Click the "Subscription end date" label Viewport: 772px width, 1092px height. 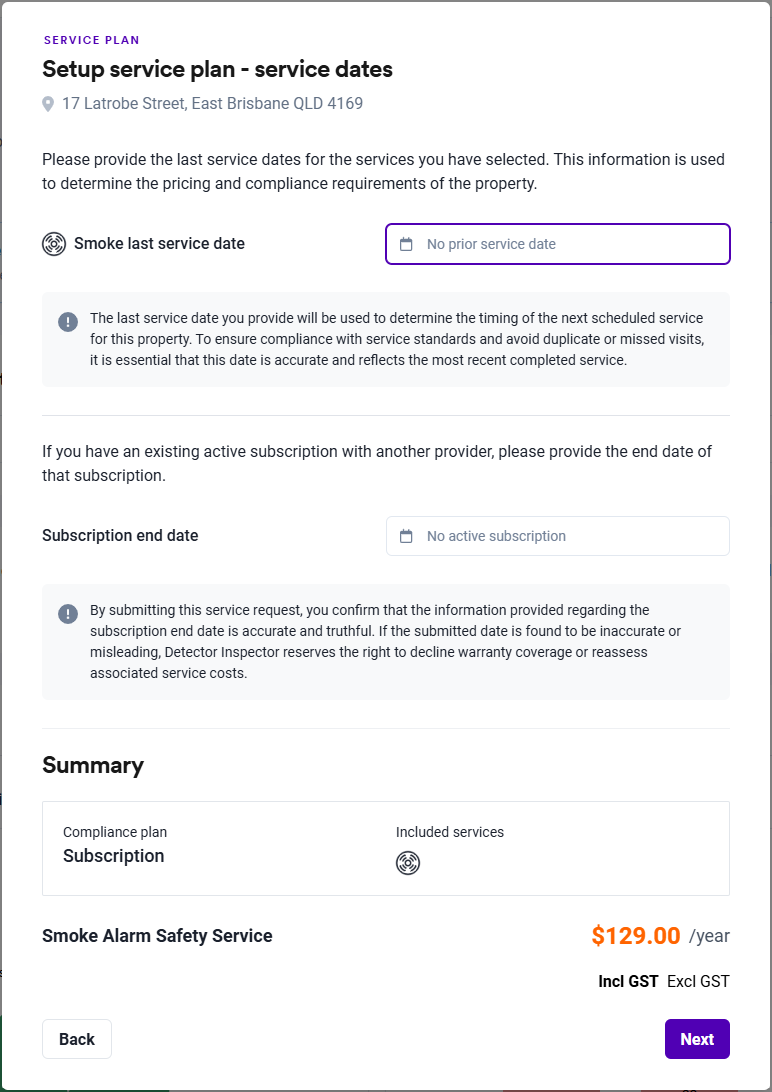[120, 536]
